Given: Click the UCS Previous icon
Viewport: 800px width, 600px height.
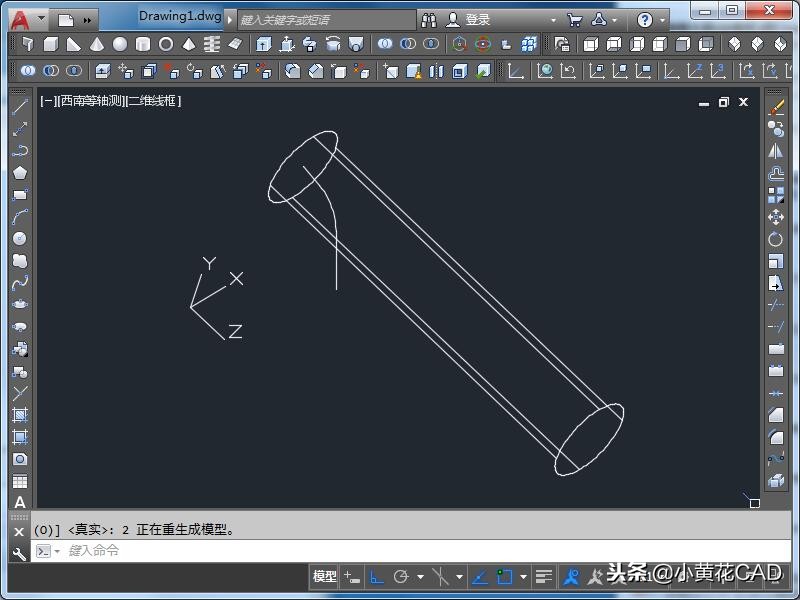Looking at the screenshot, I should [568, 71].
